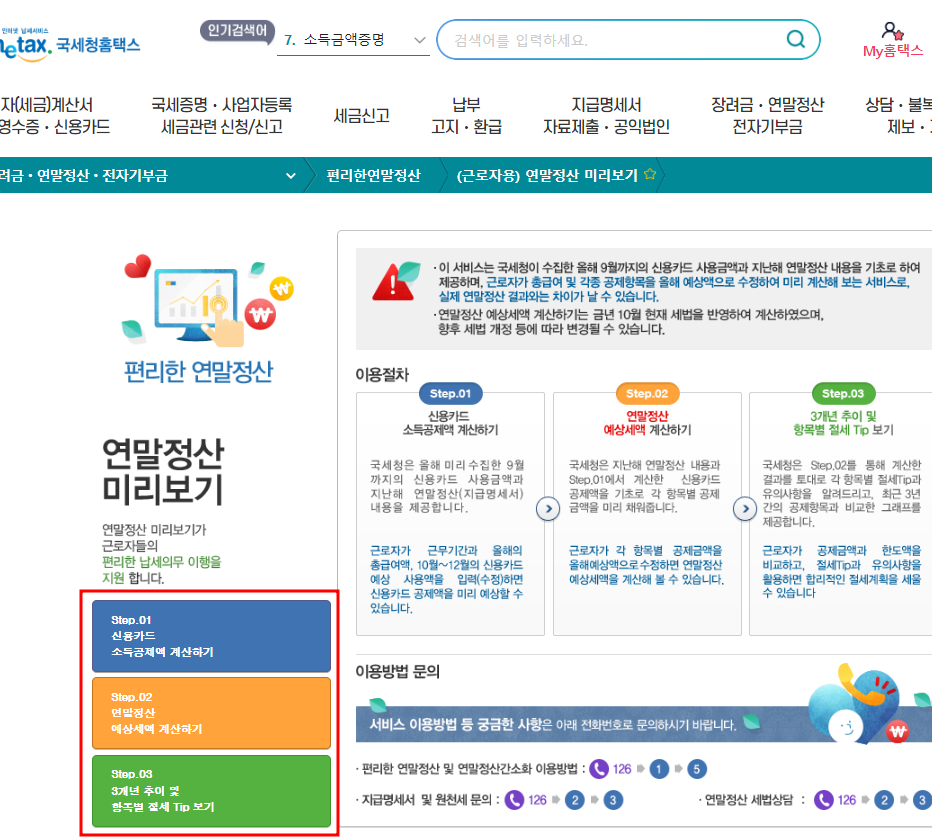Click the favorite star beside 연말정산 미리보기 breadcrumb
This screenshot has width=932, height=840.
[x=649, y=172]
